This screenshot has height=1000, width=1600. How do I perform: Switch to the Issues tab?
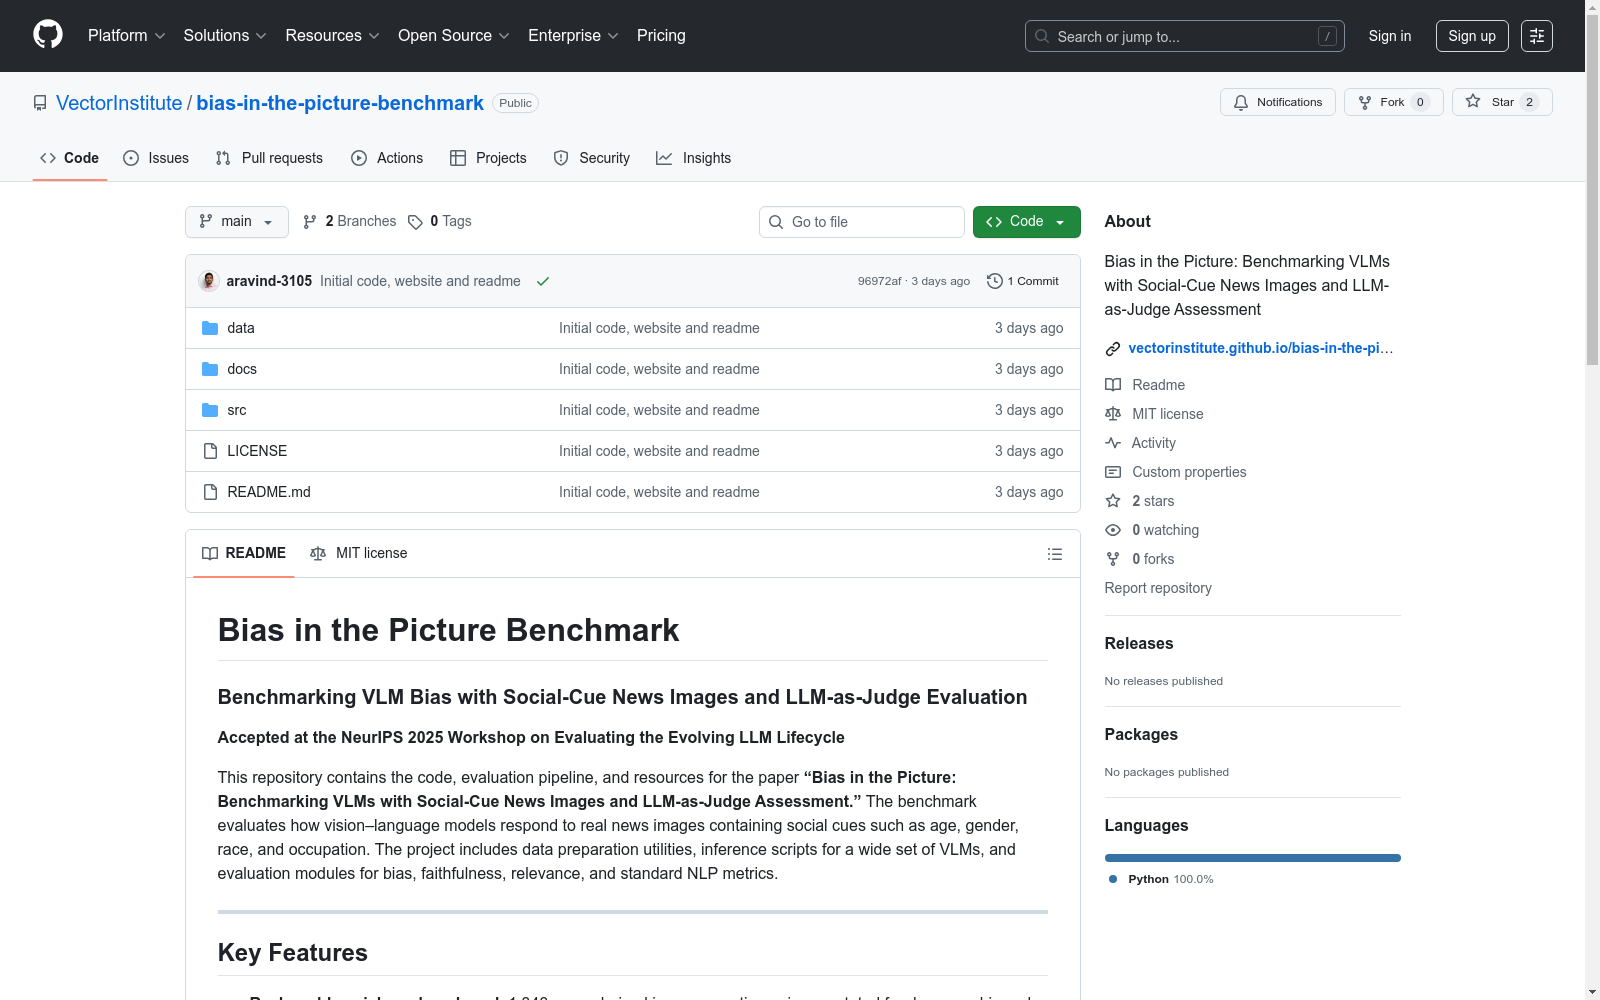point(156,158)
